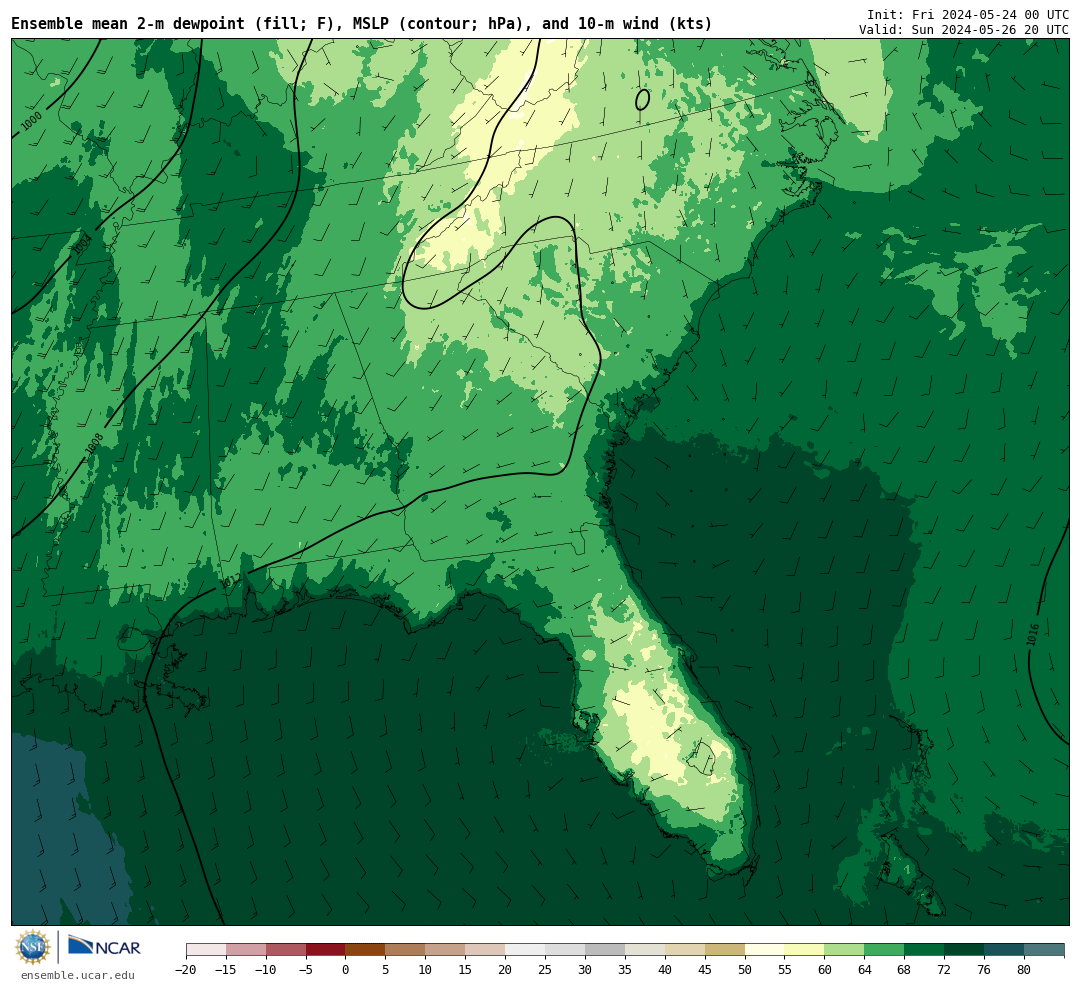This screenshot has height=988, width=1080.
Task: Click the -20 colorbar tick label
Action: pyautogui.click(x=186, y=970)
